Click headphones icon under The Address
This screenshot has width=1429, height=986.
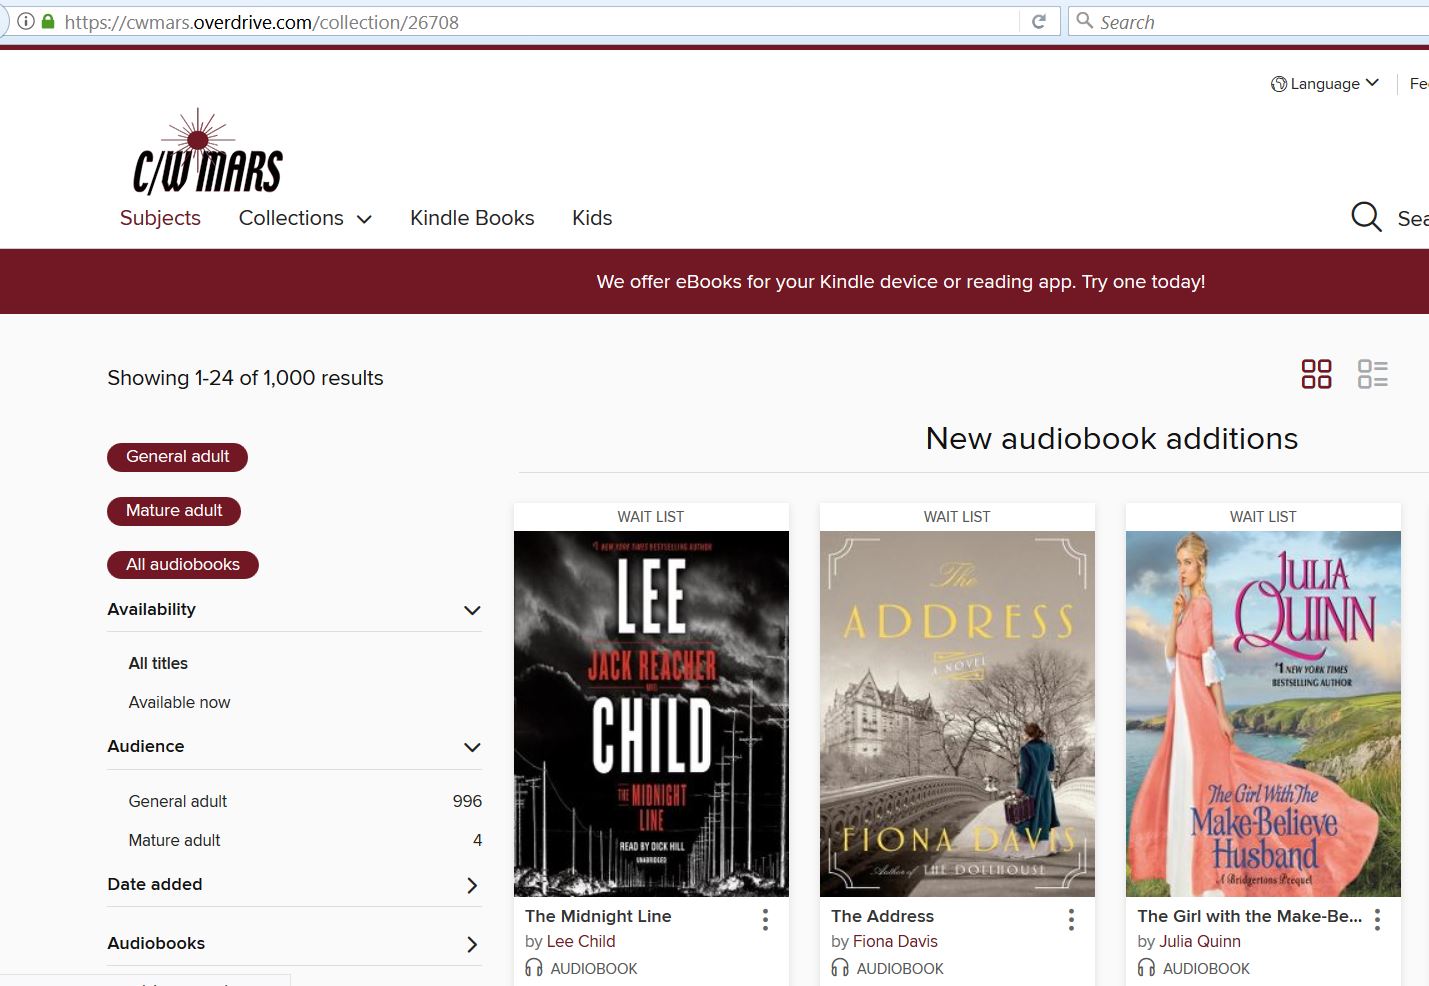[840, 968]
